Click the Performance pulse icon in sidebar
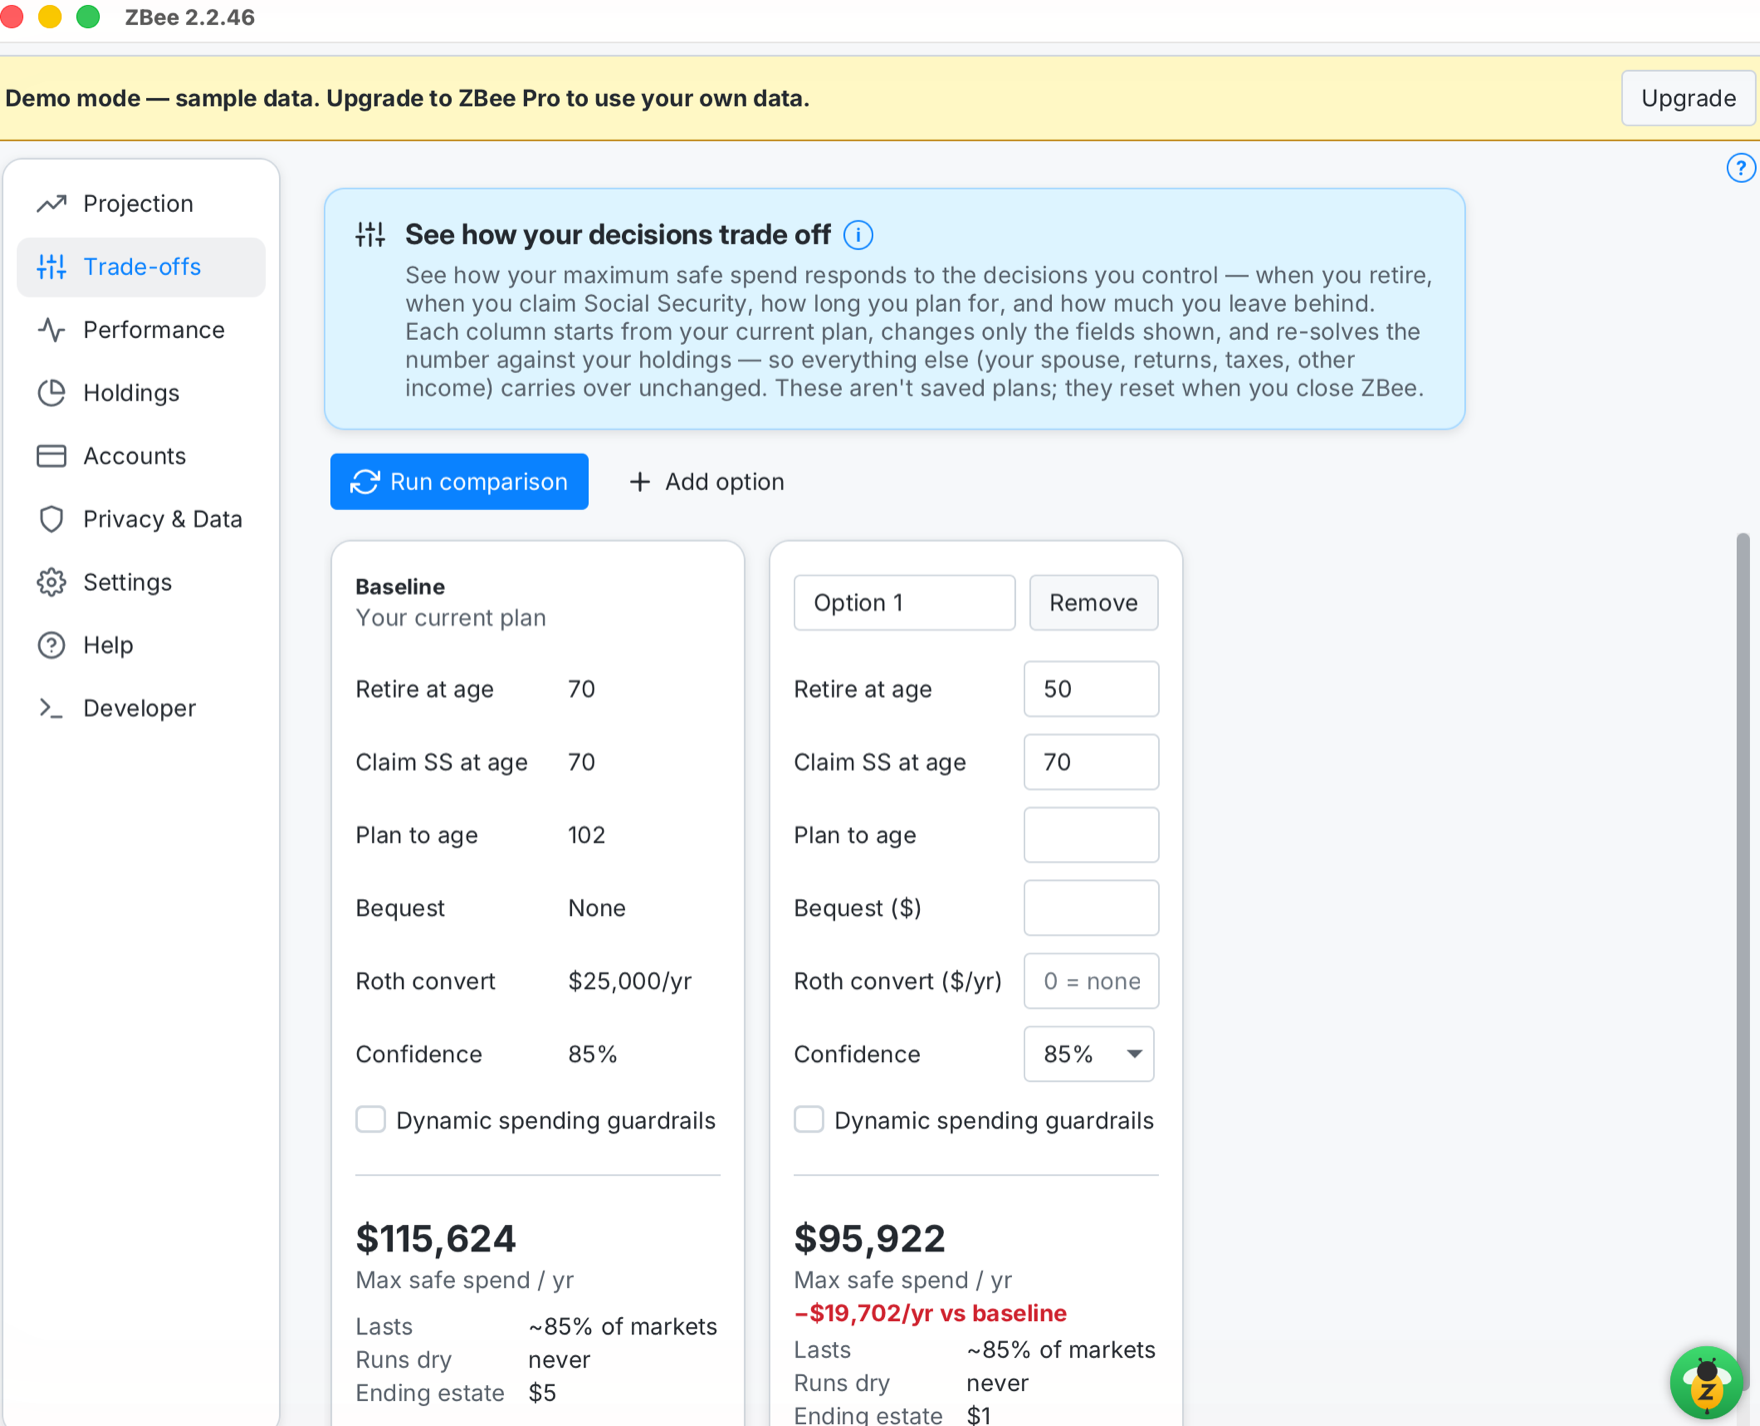Image resolution: width=1760 pixels, height=1426 pixels. tap(52, 330)
